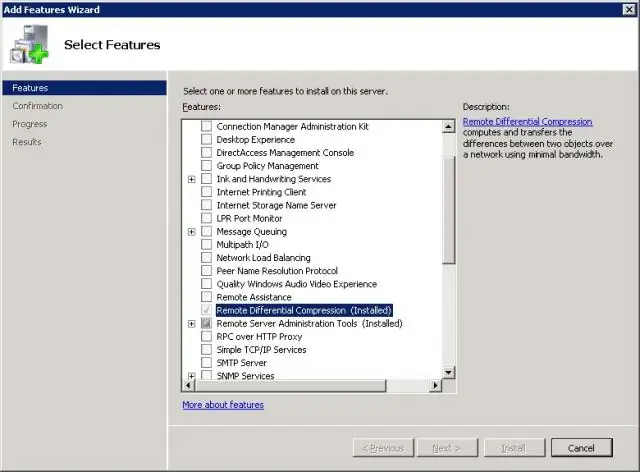This screenshot has height=472, width=640.
Task: Enable the Group Policy Management feature
Action: point(207,166)
